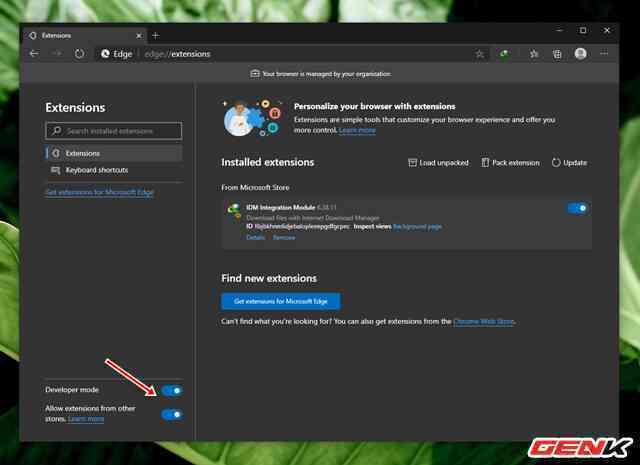Open the user profile avatar

click(x=580, y=53)
